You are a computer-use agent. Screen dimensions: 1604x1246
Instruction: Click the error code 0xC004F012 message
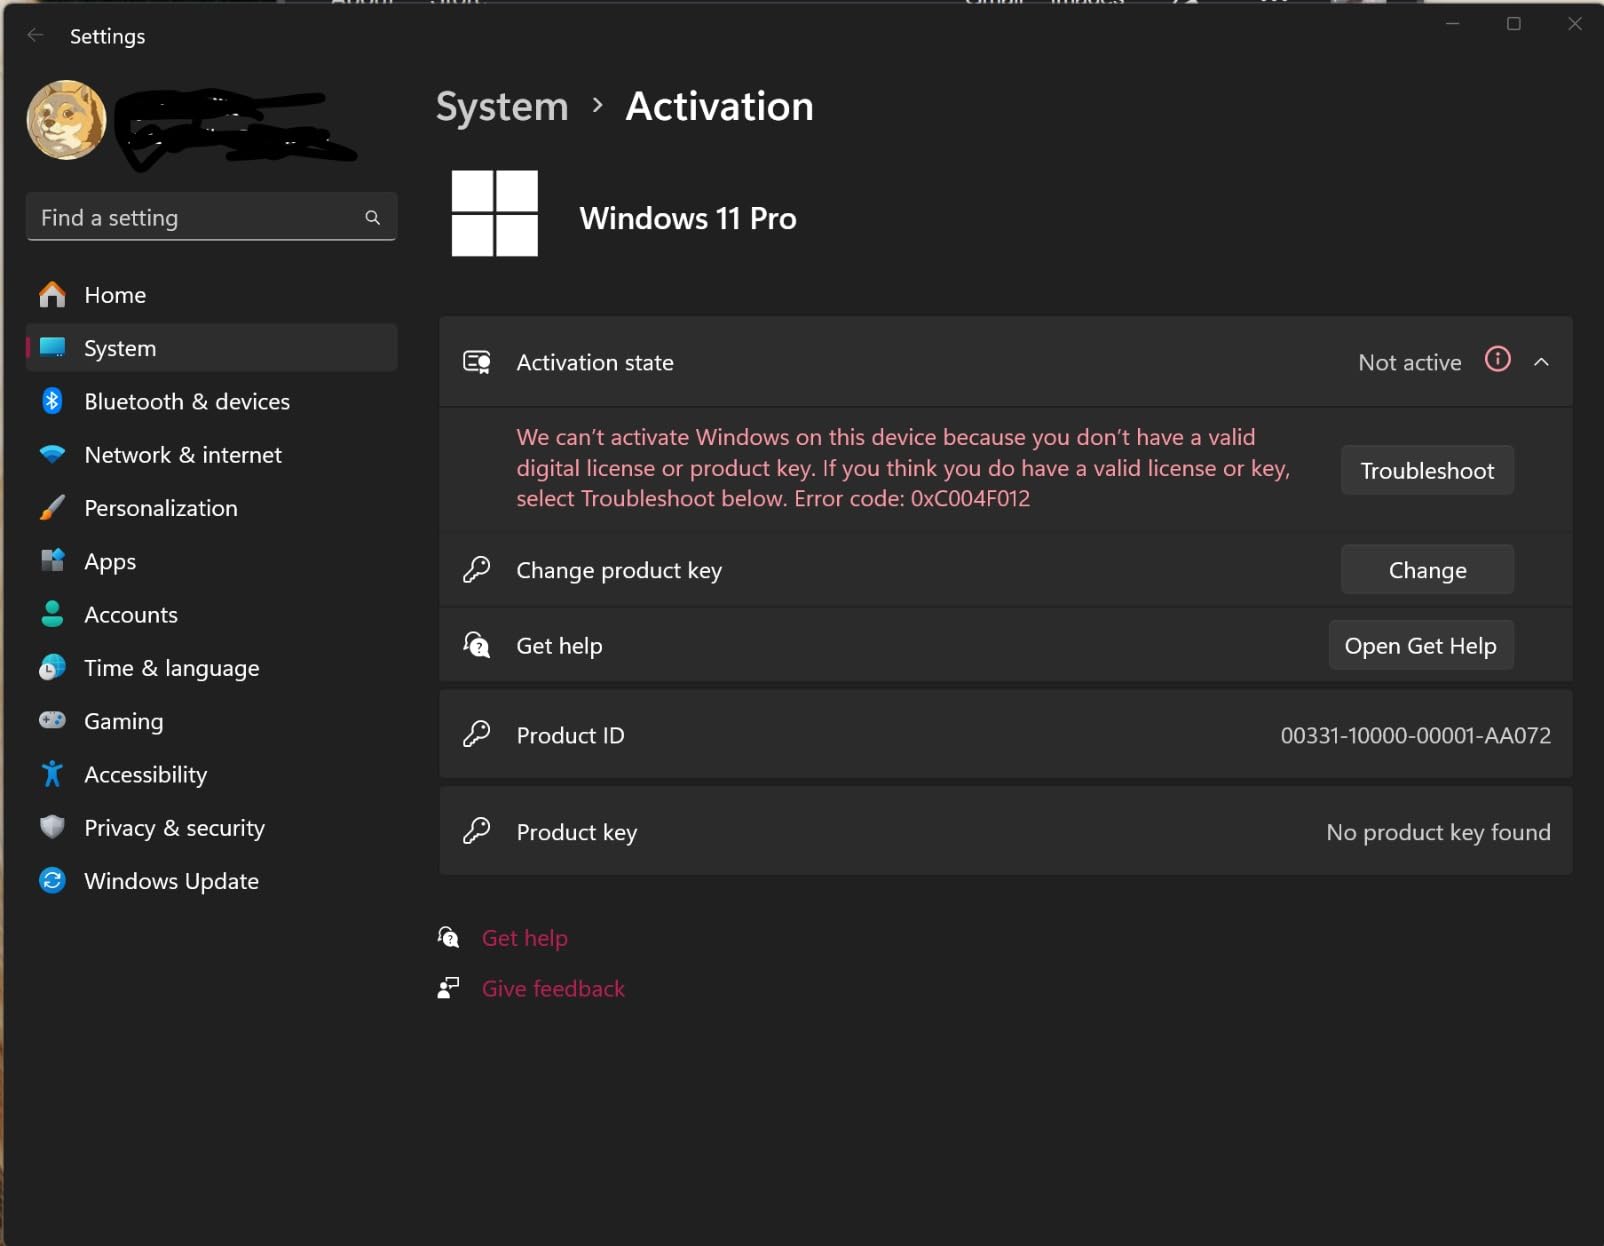(x=903, y=468)
